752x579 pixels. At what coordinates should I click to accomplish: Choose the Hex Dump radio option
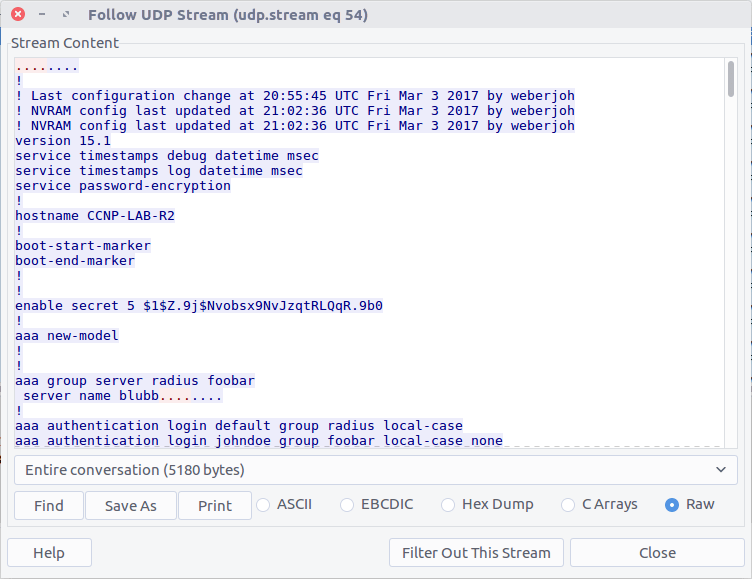click(449, 505)
